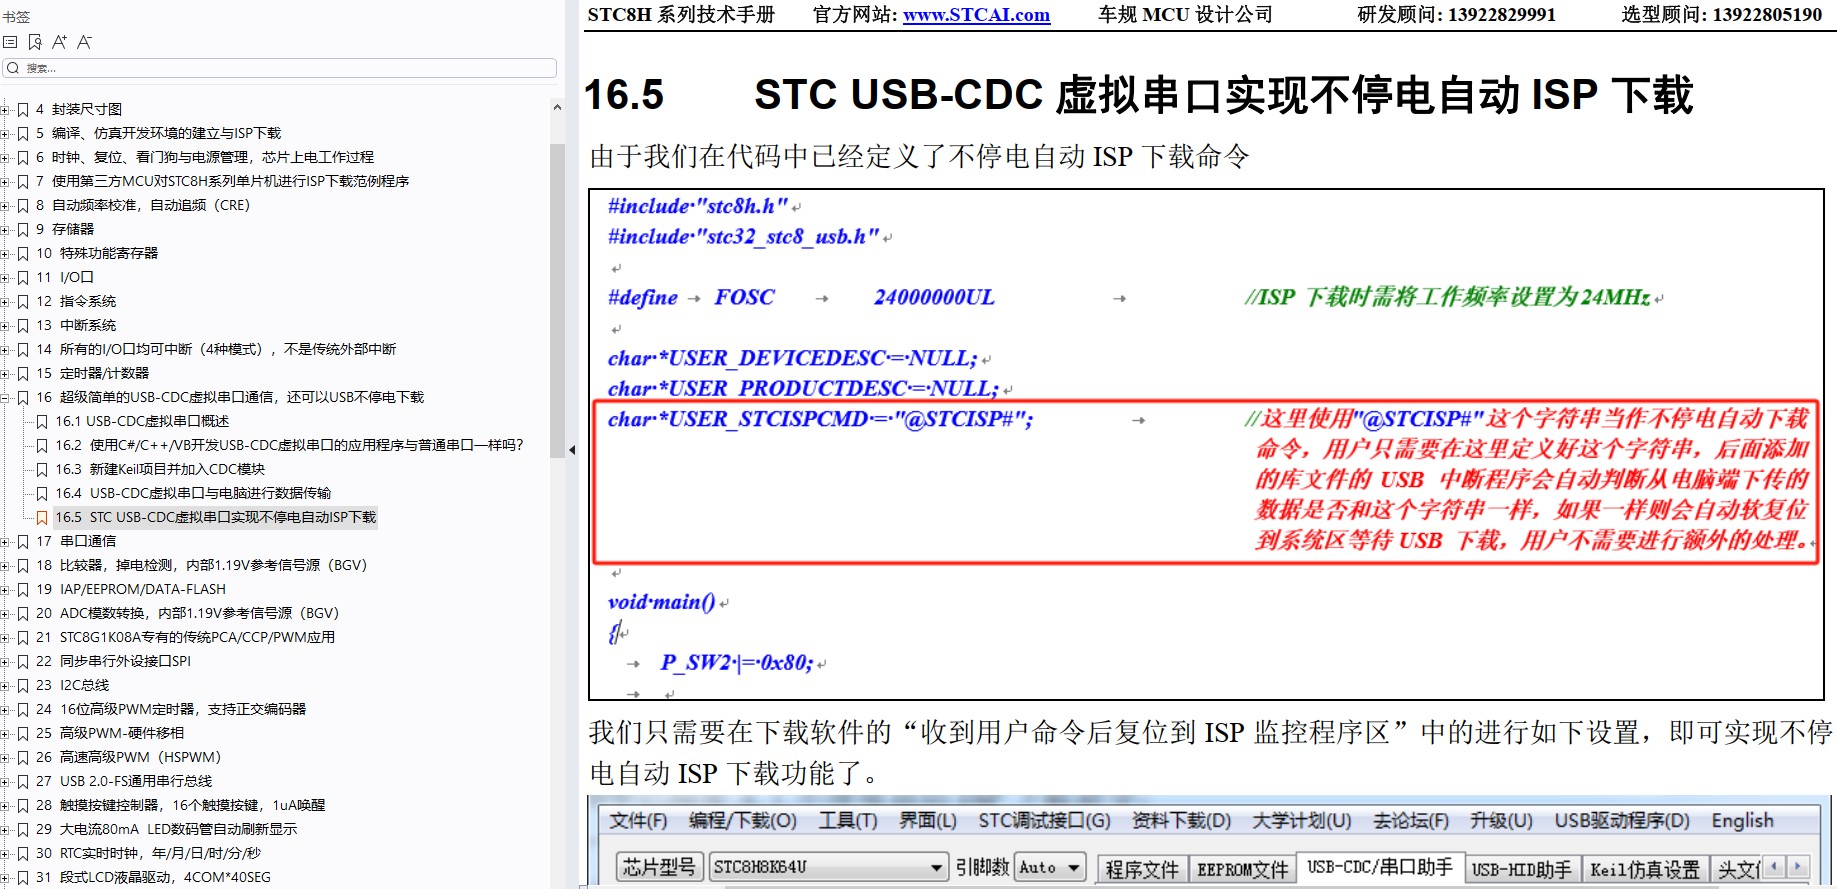Screen dimensions: 1837x889
Task: Expand chapter 20 ADC模数转换 tree node
Action: (5, 613)
